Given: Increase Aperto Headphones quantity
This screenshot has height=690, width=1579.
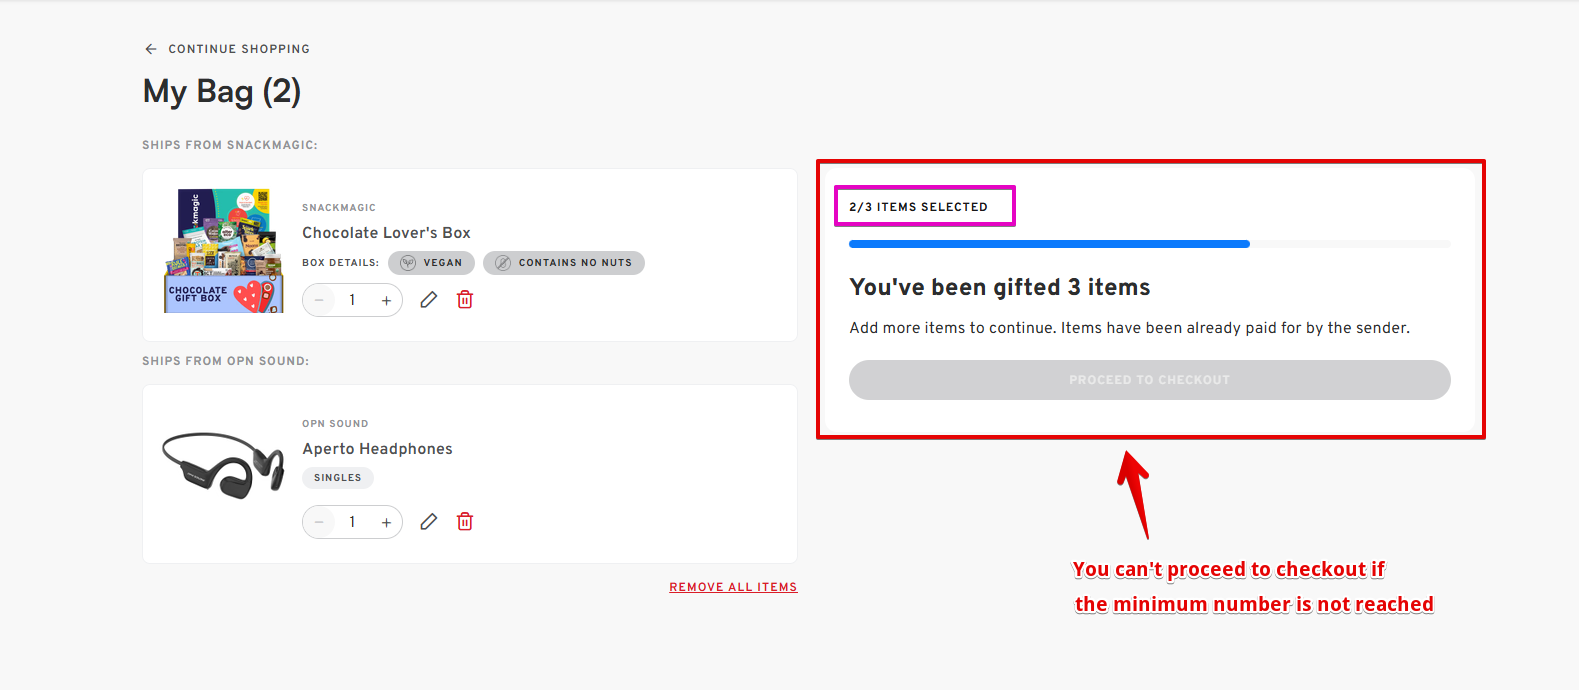Looking at the screenshot, I should (x=386, y=522).
